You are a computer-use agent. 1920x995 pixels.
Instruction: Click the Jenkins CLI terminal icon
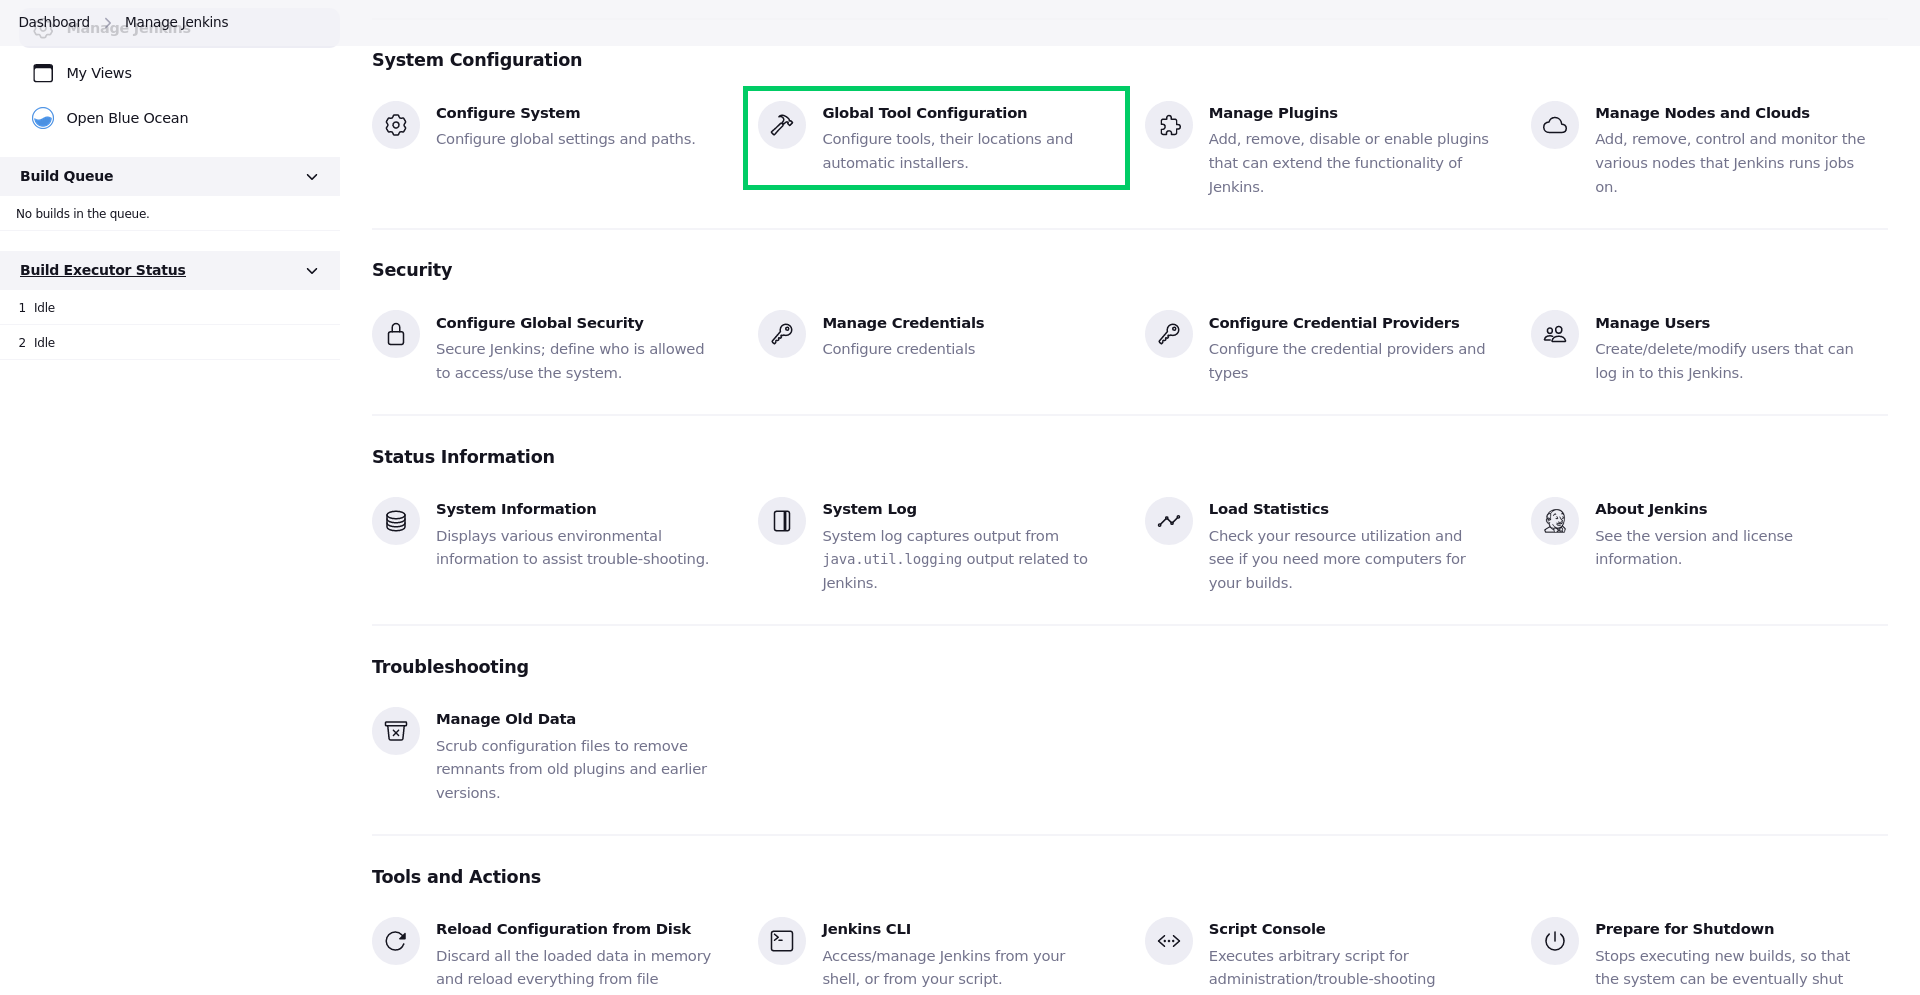(782, 941)
